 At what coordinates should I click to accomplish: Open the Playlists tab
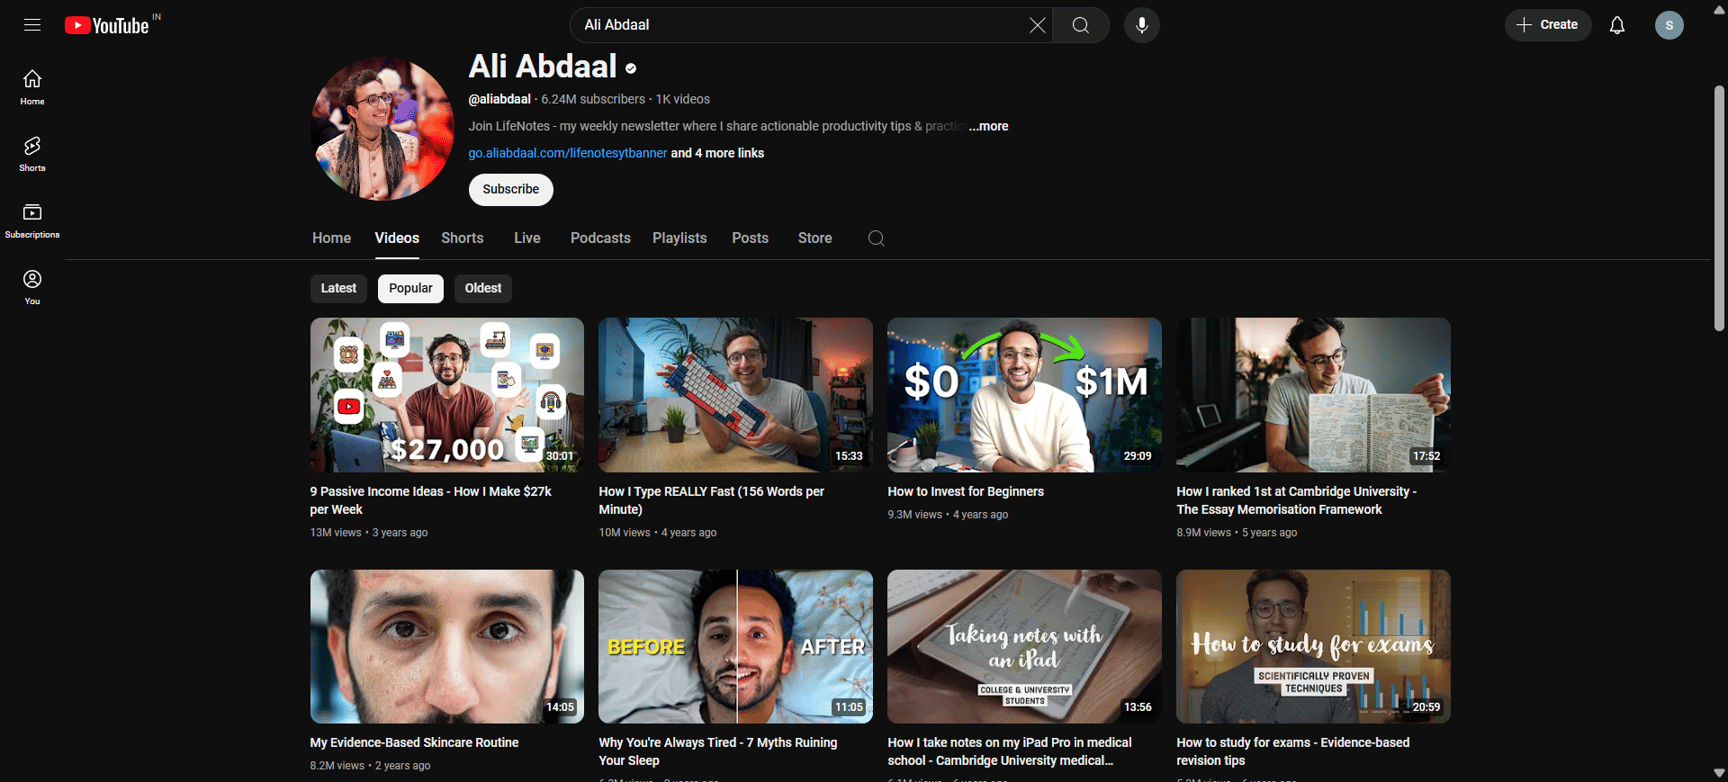coord(679,238)
